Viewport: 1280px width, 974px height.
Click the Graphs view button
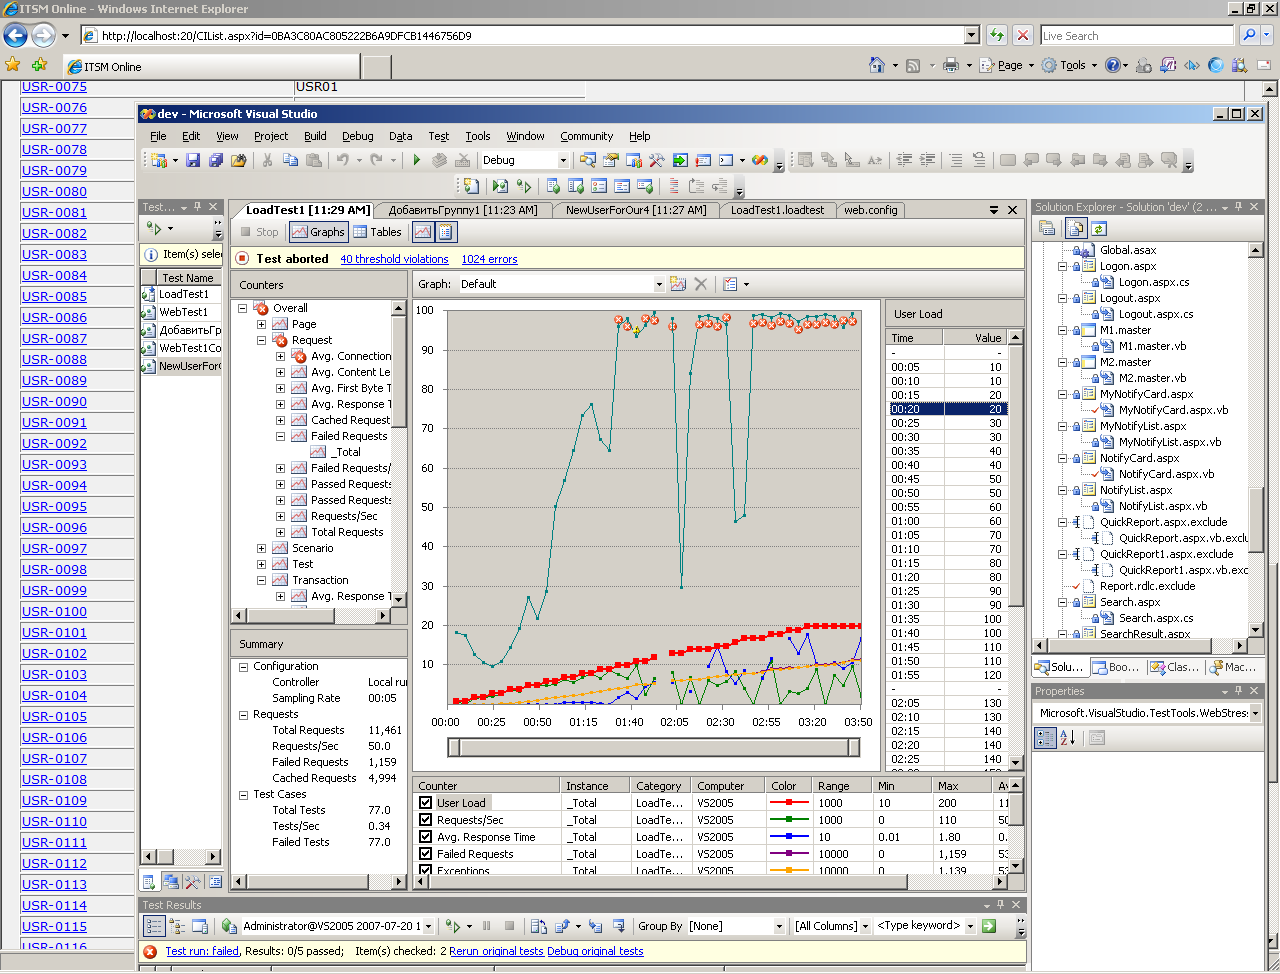(318, 232)
